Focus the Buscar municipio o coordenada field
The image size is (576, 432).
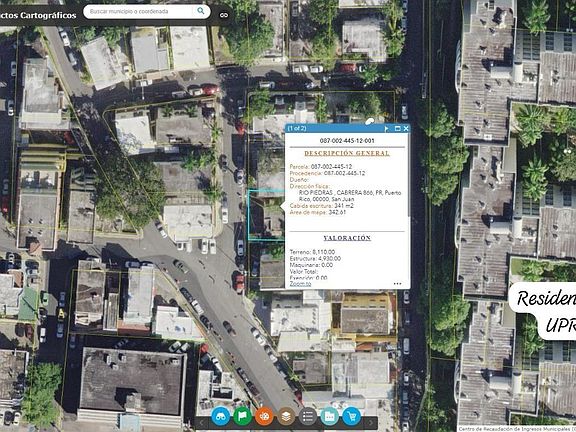point(140,11)
